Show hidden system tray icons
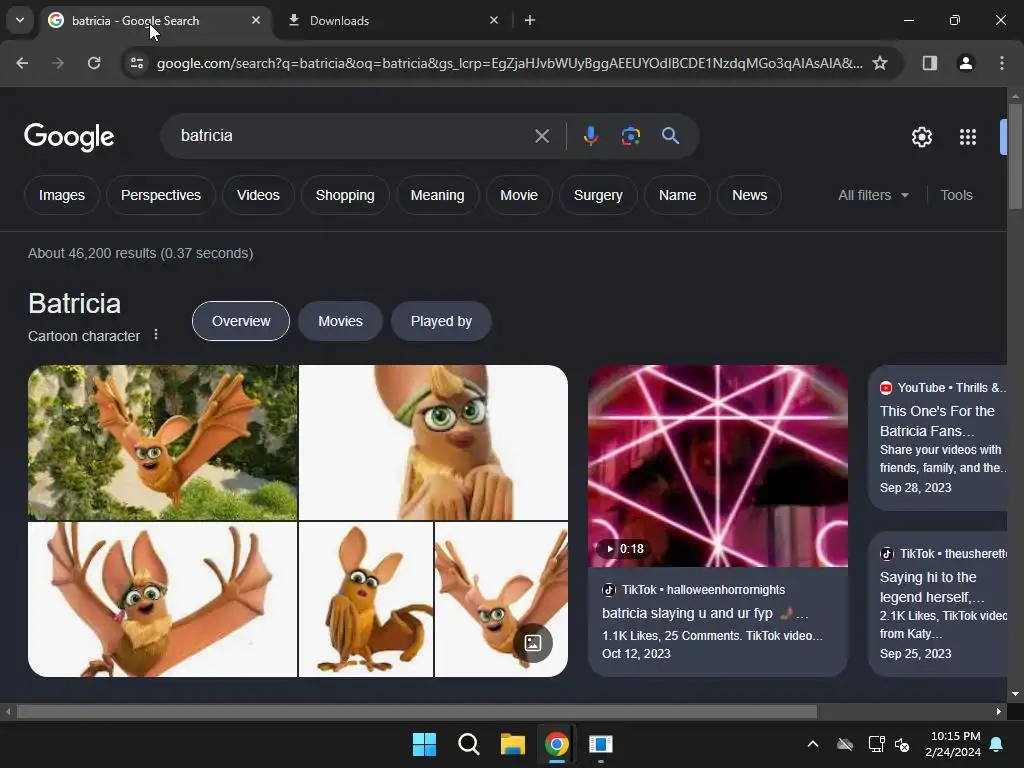The image size is (1024, 768). [x=812, y=744]
